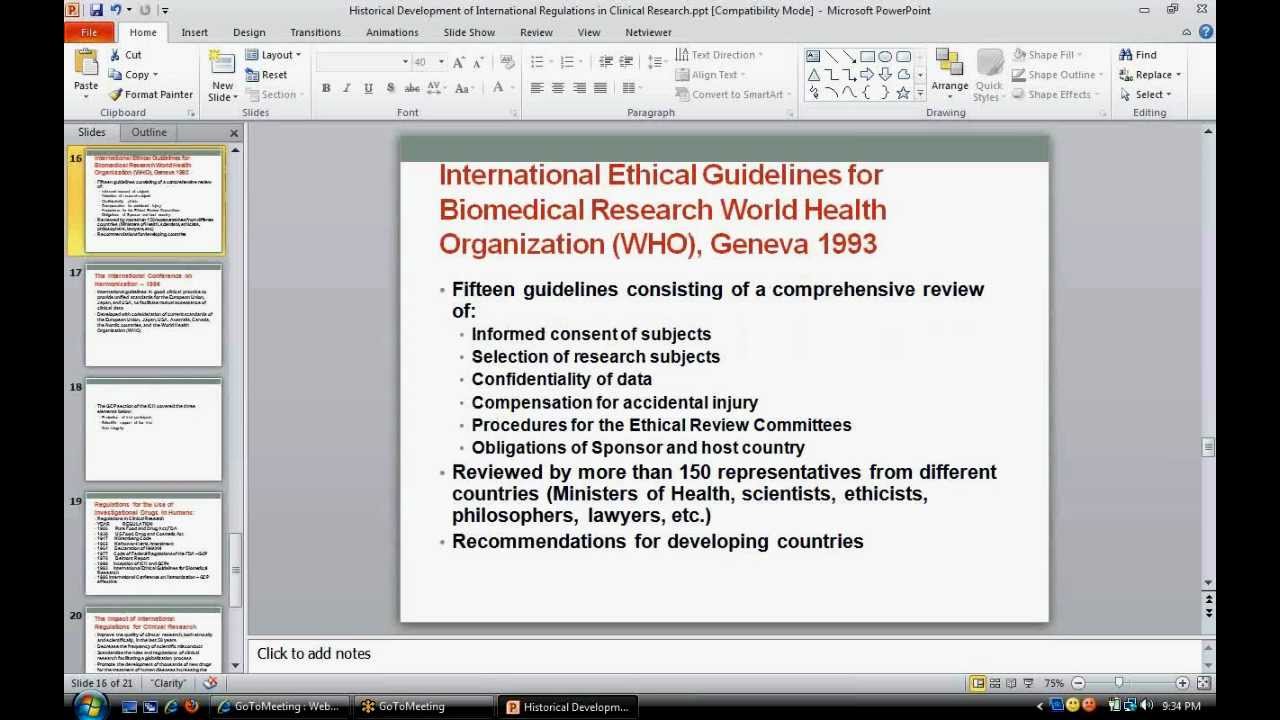Click zoom in plus button
1280x720 pixels.
click(1182, 683)
